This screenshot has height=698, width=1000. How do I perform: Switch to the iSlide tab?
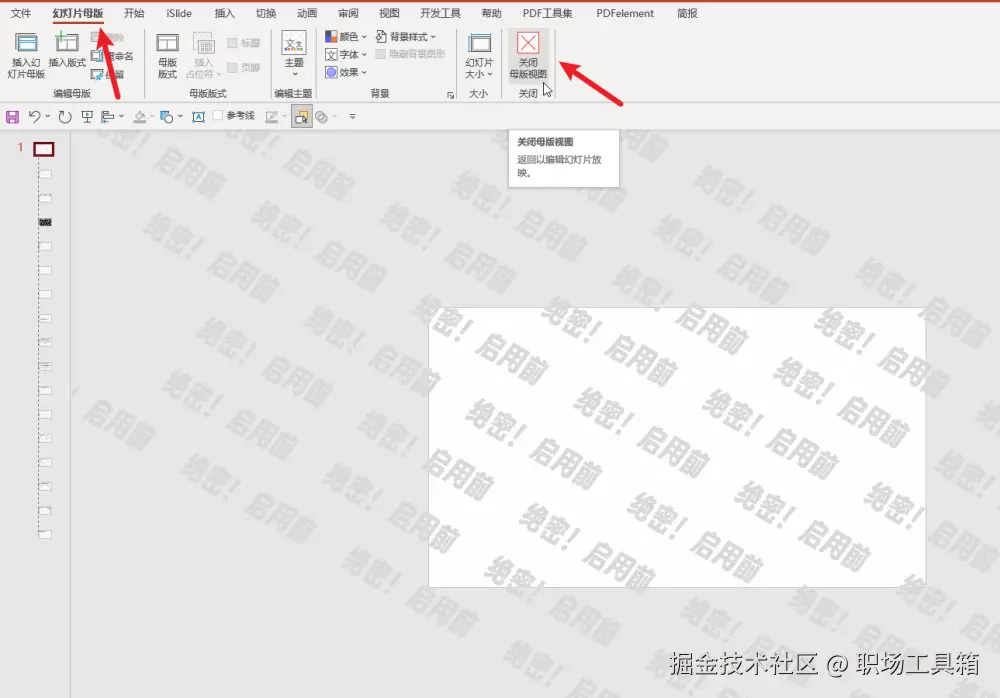click(x=179, y=13)
